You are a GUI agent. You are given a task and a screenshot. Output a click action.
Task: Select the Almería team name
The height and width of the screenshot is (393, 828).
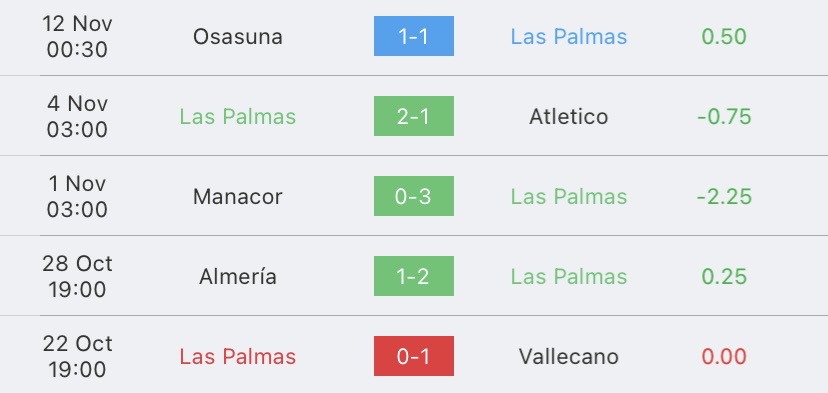(238, 276)
